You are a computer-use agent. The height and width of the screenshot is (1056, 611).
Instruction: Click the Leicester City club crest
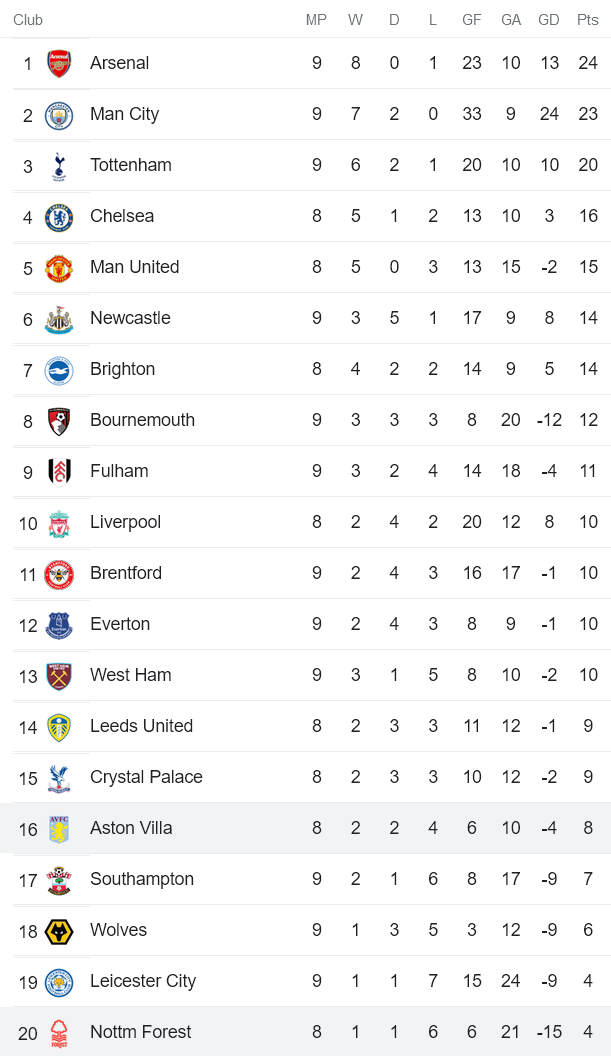[x=59, y=982]
